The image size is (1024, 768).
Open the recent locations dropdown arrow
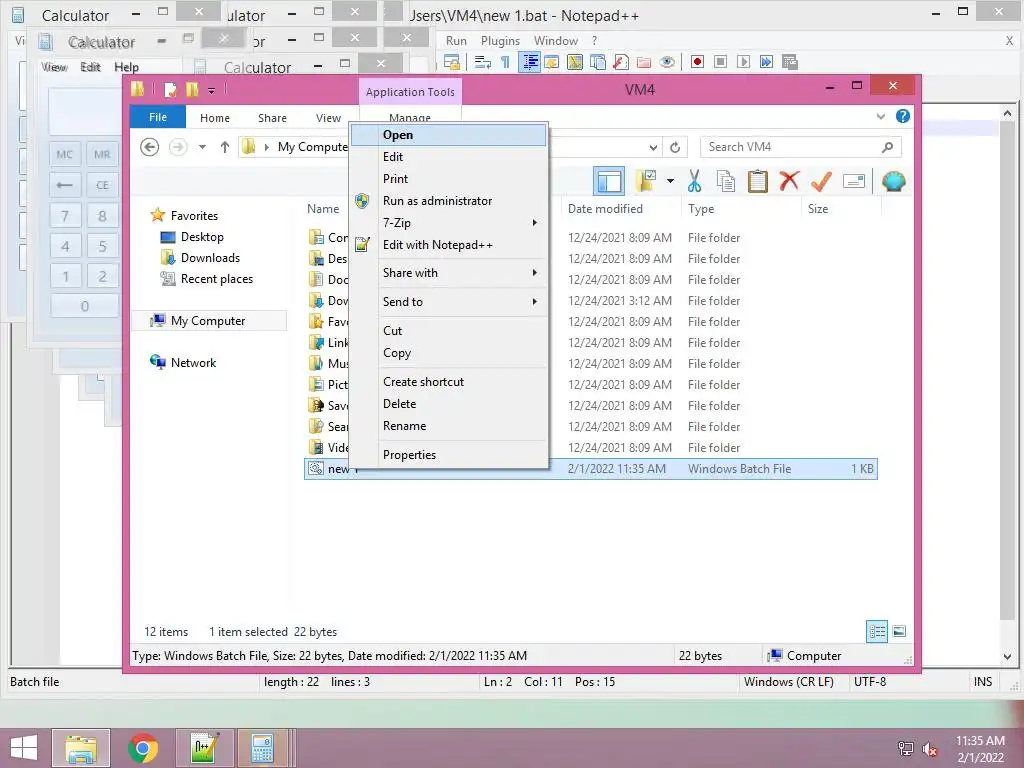(x=202, y=147)
